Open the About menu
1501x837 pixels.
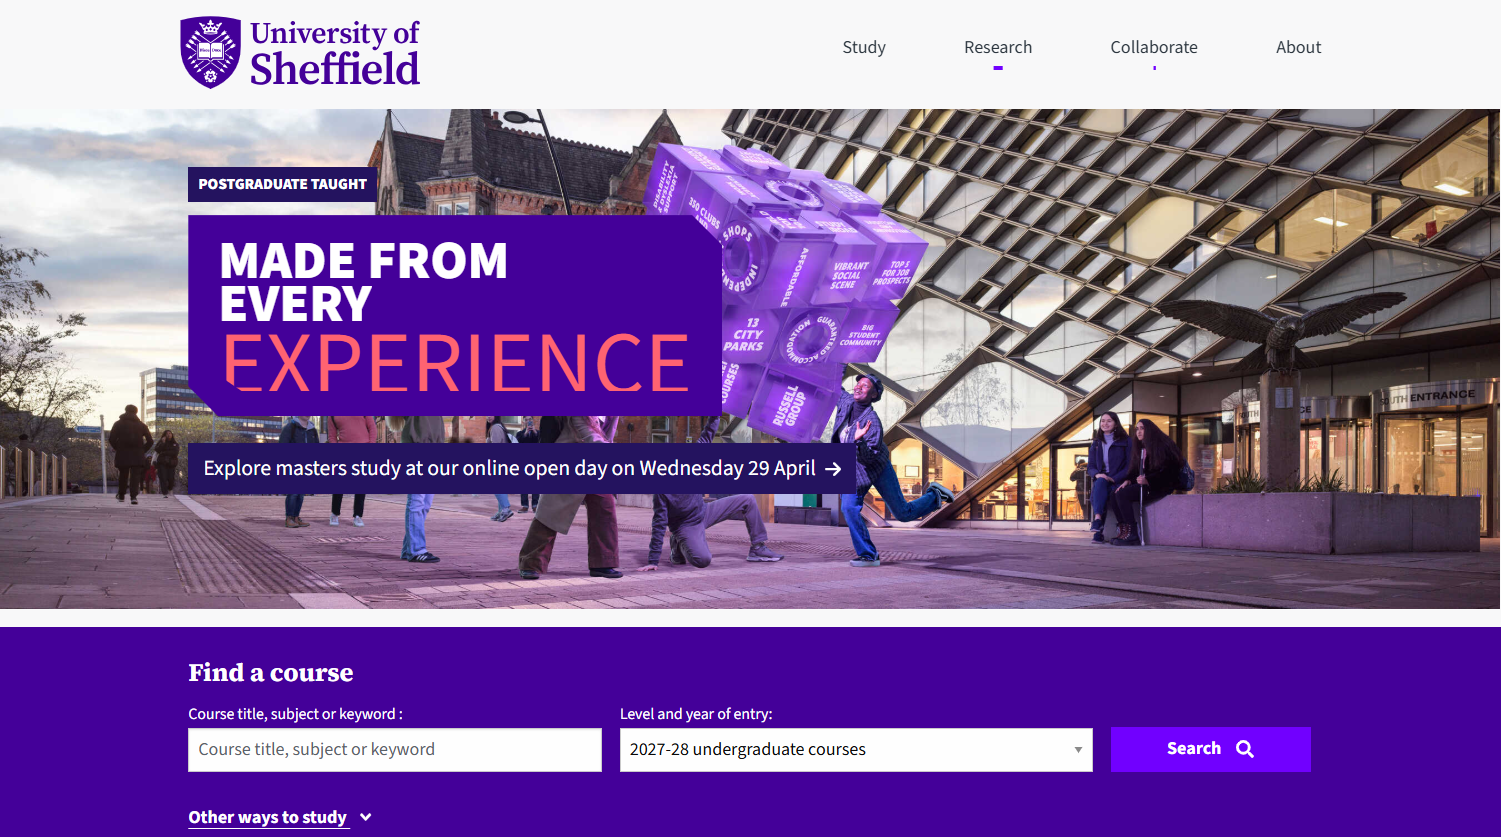click(1298, 47)
